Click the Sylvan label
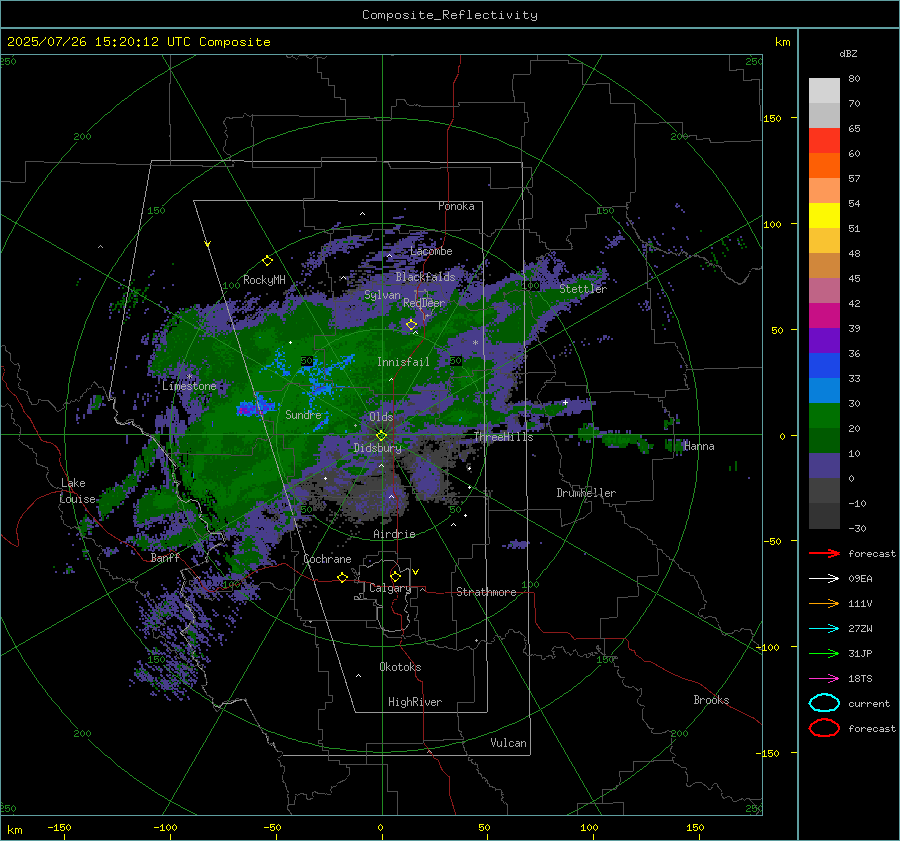 (x=382, y=295)
